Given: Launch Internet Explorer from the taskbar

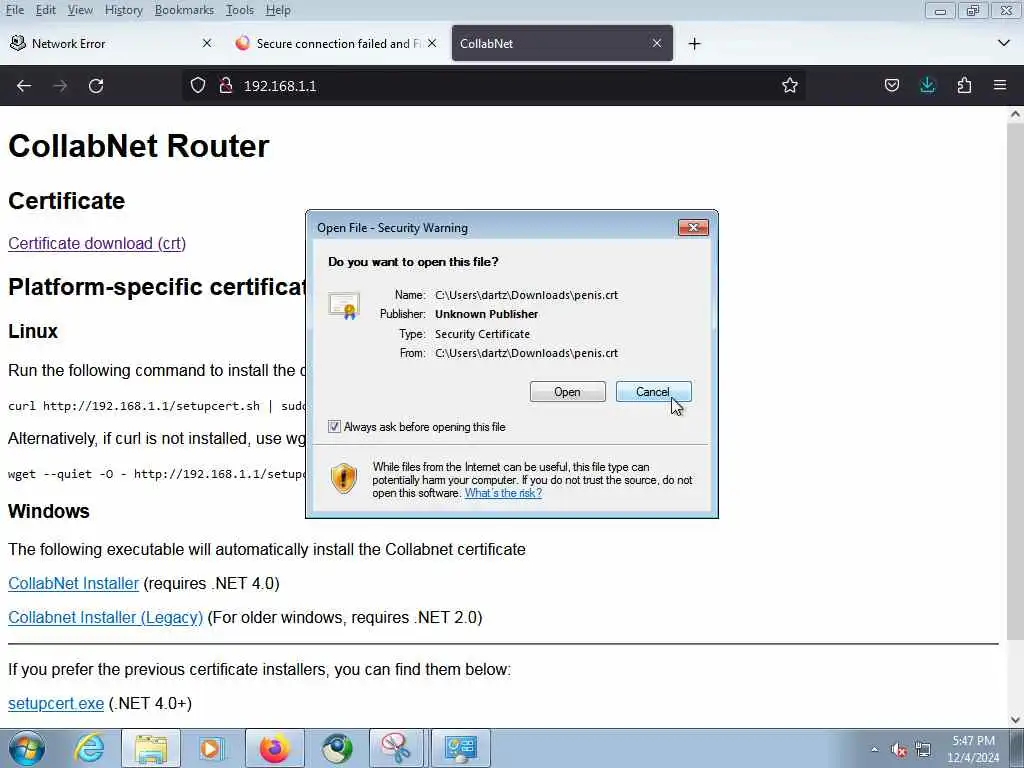Looking at the screenshot, I should point(89,748).
